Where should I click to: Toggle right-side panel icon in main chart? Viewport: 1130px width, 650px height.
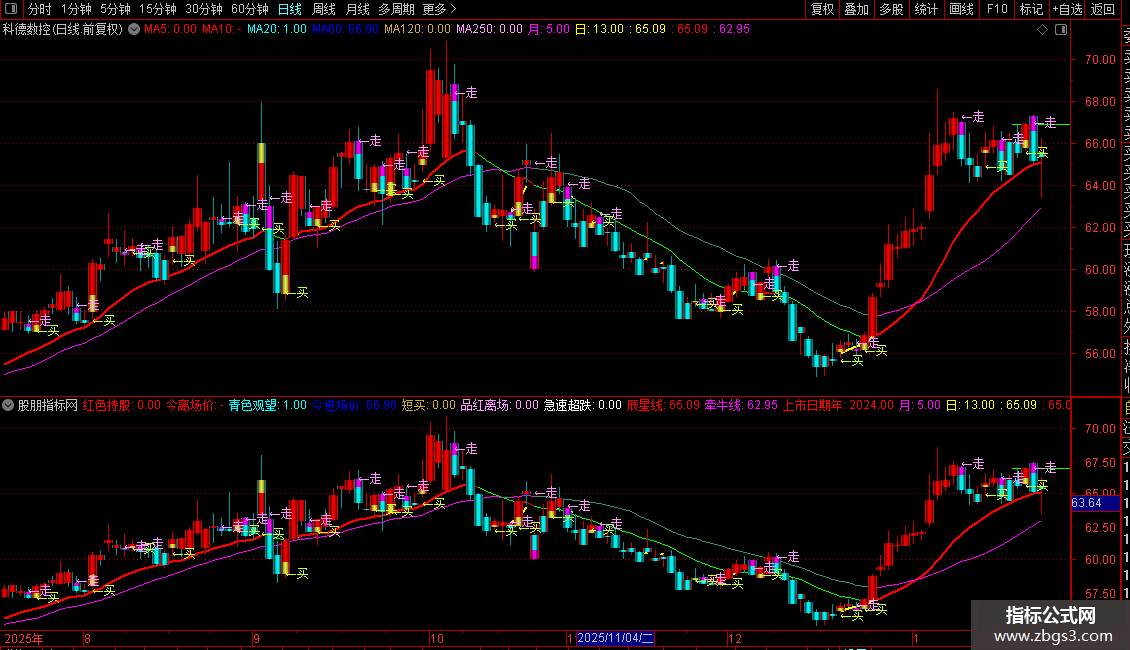pyautogui.click(x=1061, y=30)
